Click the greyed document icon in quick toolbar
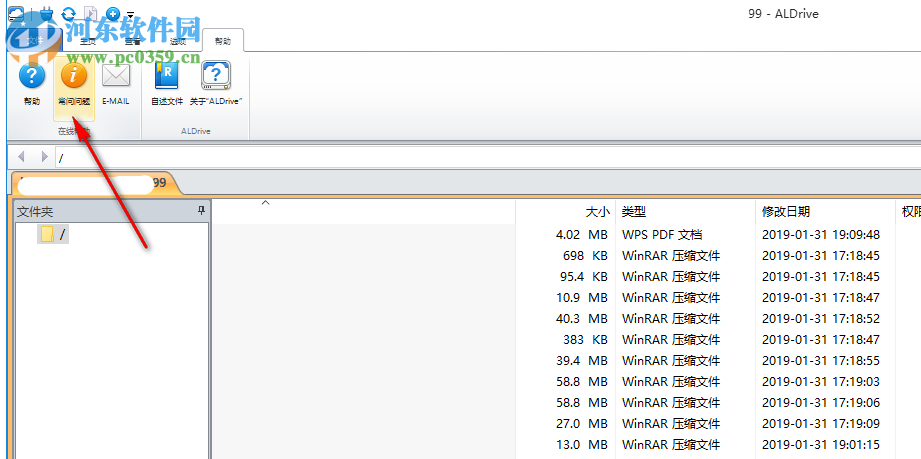Viewport: 921px width, 459px height. 90,13
